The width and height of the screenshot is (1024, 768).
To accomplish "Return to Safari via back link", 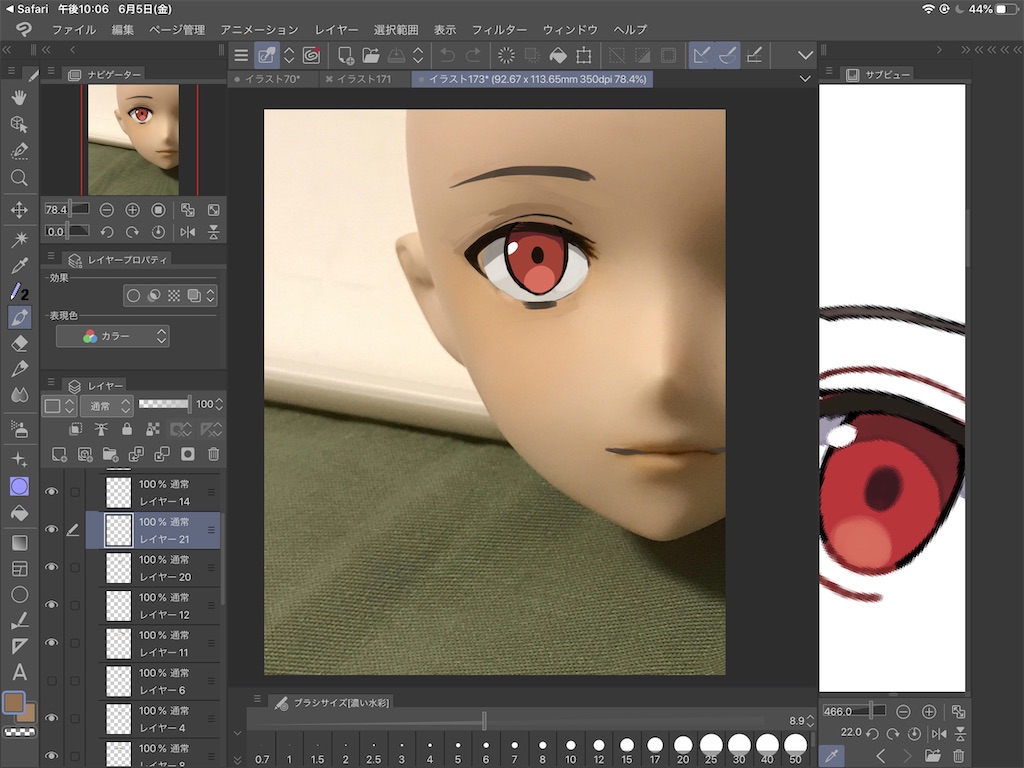I will click(27, 9).
